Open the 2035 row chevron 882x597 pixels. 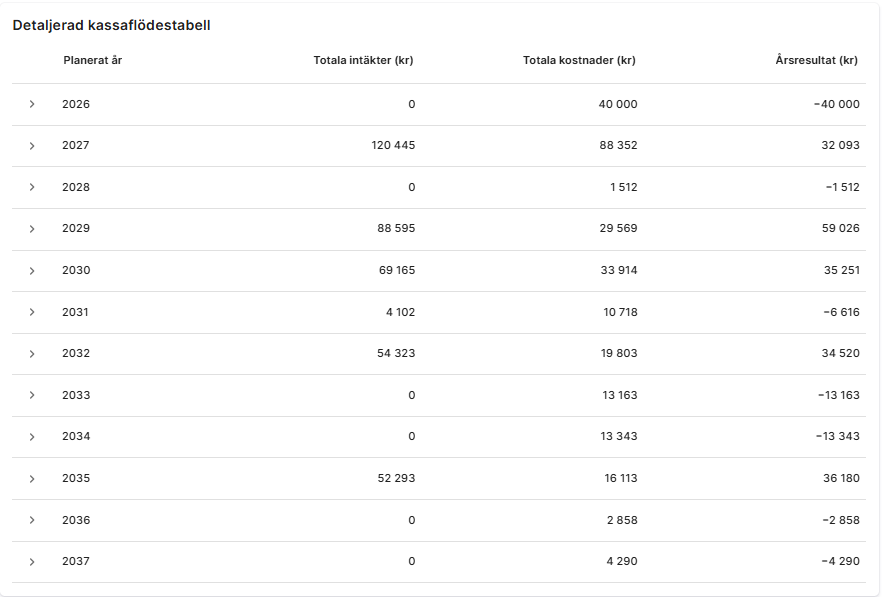click(x=32, y=478)
